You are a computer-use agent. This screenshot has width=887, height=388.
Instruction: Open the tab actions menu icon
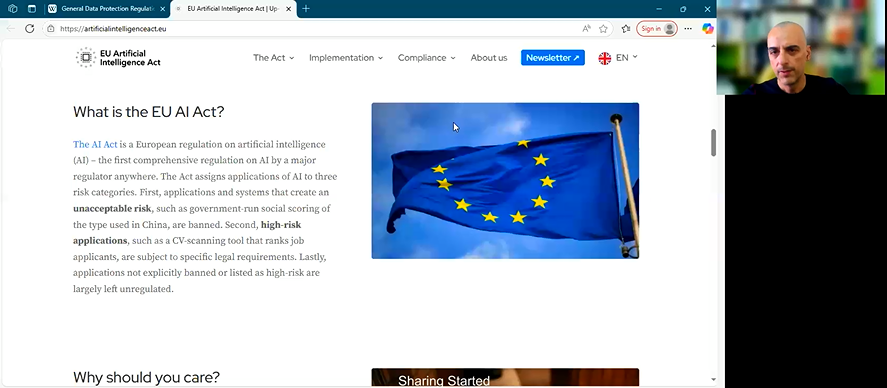pos(32,8)
